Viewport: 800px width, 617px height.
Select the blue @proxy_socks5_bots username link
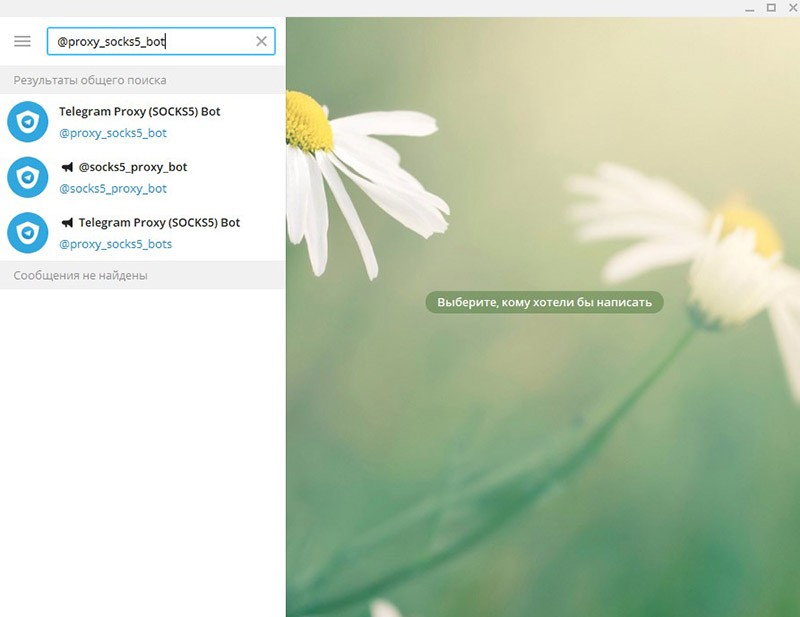115,244
